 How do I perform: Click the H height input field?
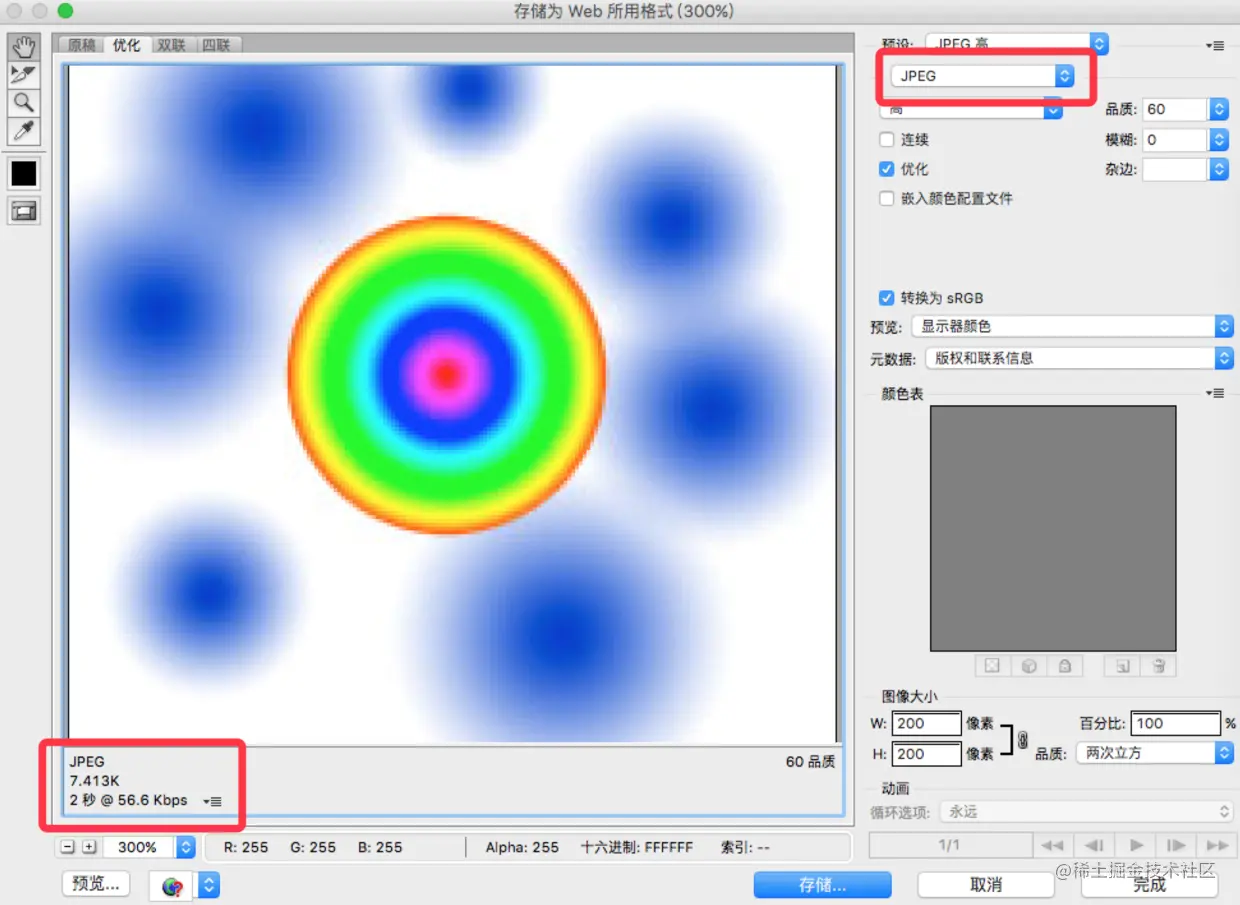coord(927,753)
